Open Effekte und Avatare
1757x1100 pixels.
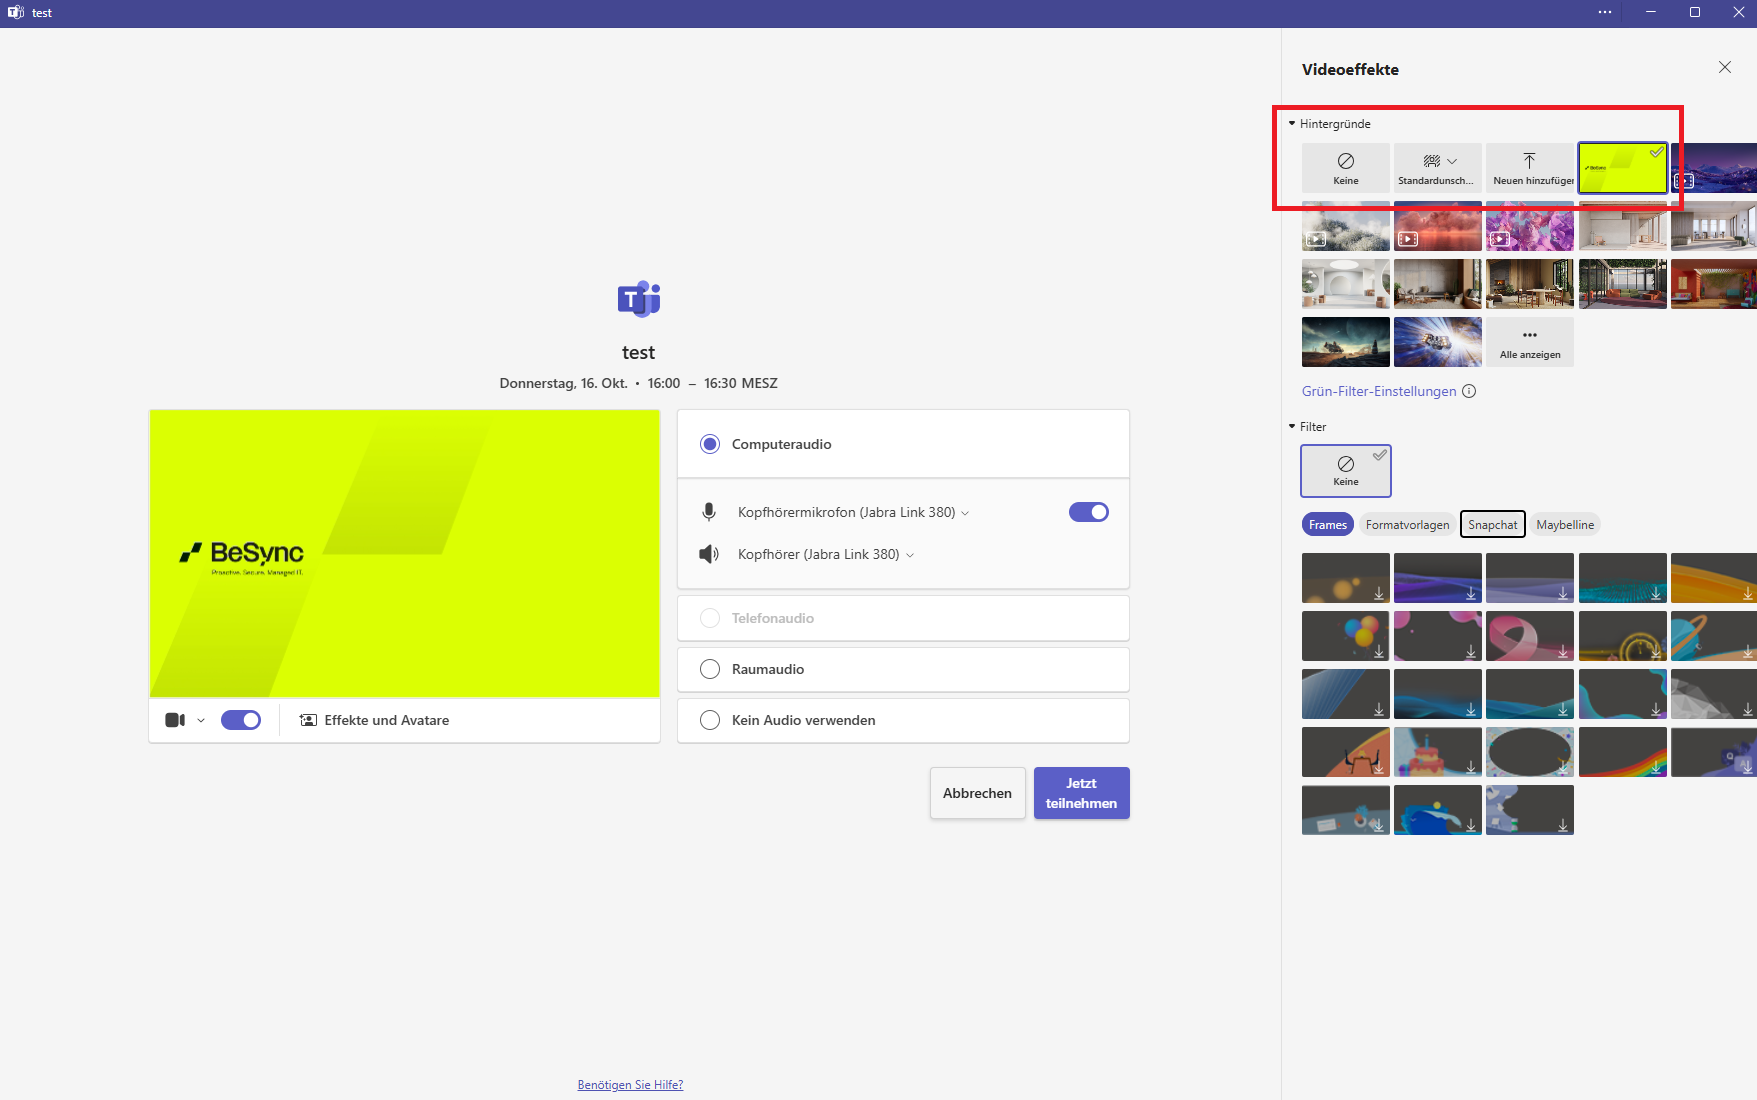click(375, 720)
